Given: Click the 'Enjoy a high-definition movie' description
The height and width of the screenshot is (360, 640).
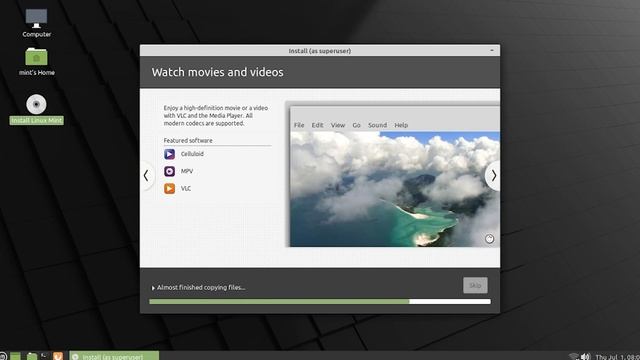Looking at the screenshot, I should click(216, 116).
